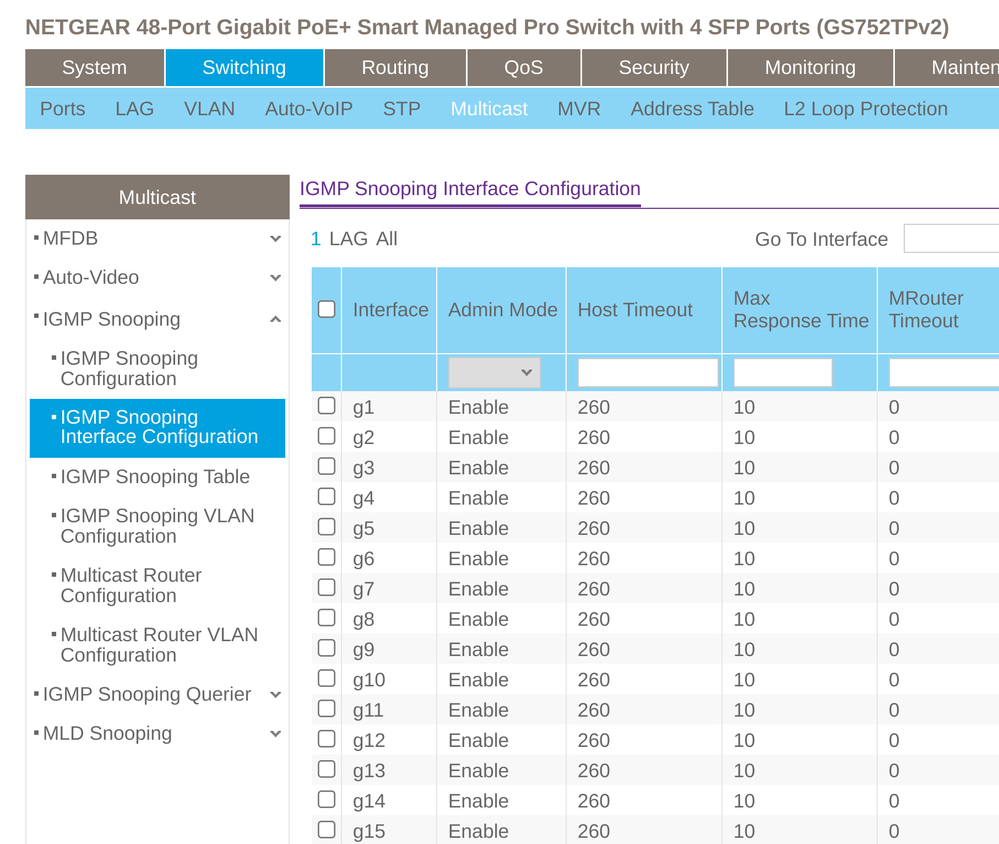Collapse the IGMP Snooping sidebar section
Viewport: 999px width, 844px height.
click(275, 320)
